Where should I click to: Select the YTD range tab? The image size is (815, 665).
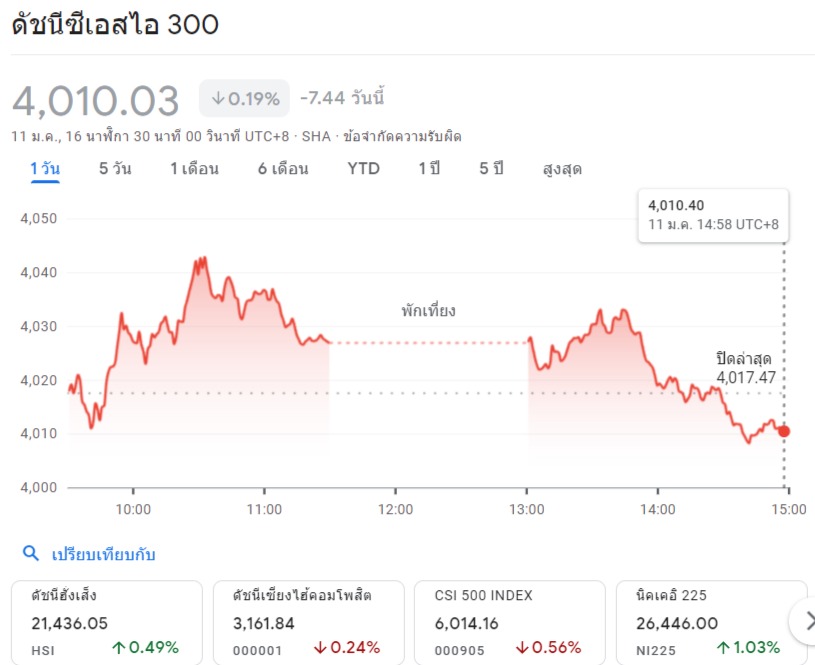(x=363, y=169)
